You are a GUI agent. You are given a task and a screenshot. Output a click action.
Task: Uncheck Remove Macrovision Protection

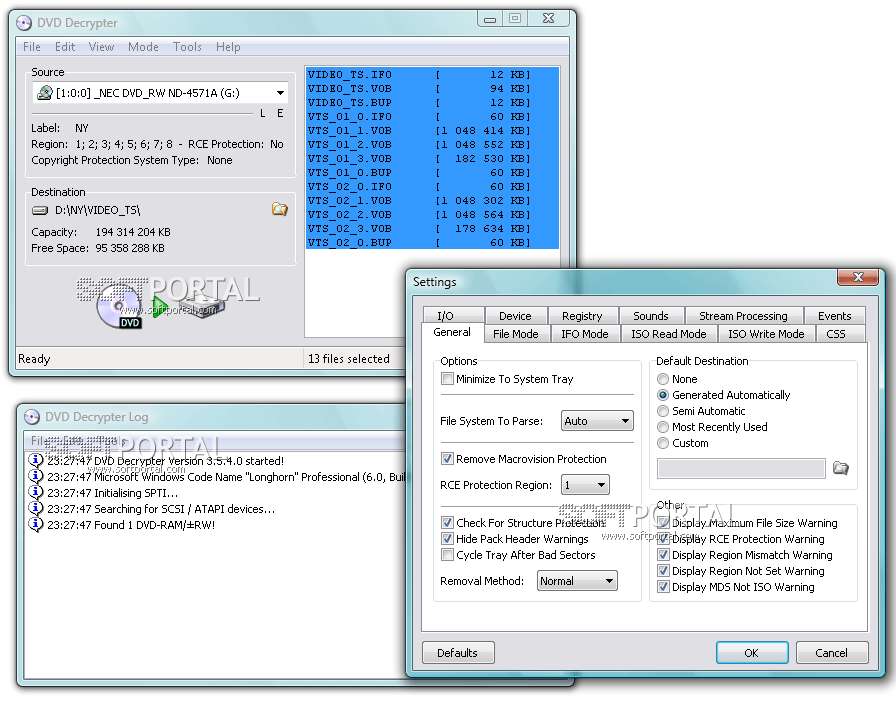tap(448, 459)
